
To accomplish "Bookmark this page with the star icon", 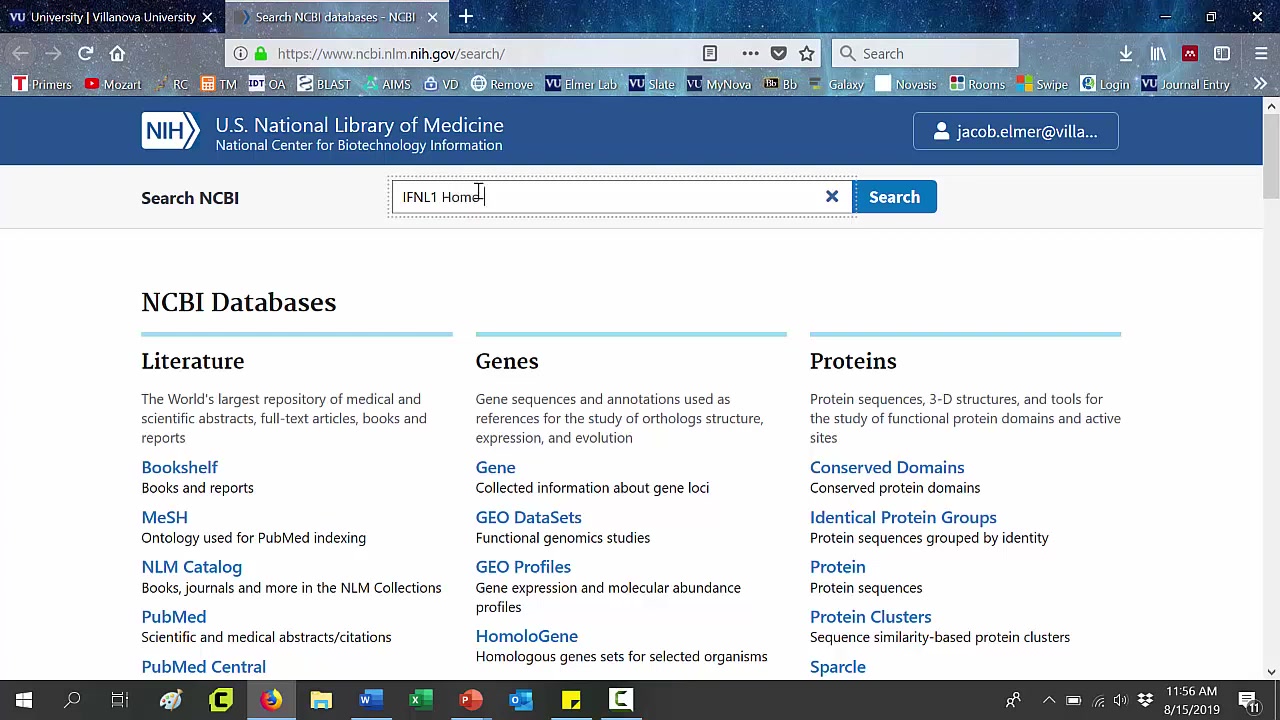I will (807, 54).
